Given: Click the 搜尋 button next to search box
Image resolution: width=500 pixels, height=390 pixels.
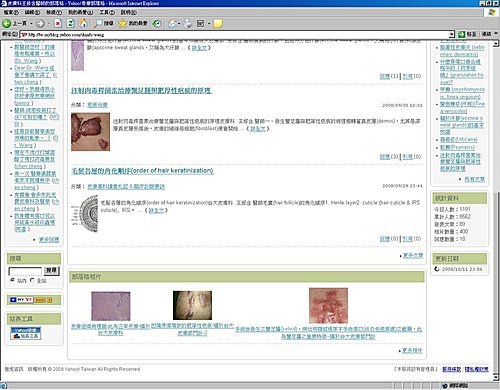Looking at the screenshot, I should (52, 270).
